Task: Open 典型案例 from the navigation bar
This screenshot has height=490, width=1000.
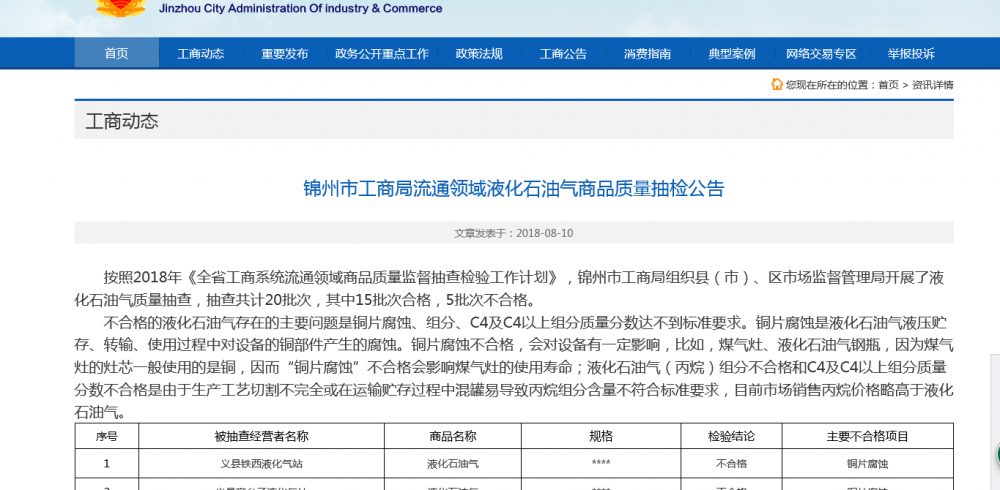Action: point(731,54)
